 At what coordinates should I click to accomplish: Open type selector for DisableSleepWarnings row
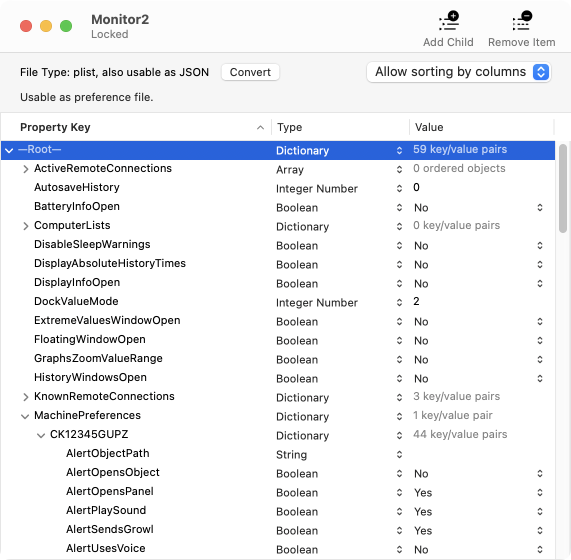click(x=399, y=245)
